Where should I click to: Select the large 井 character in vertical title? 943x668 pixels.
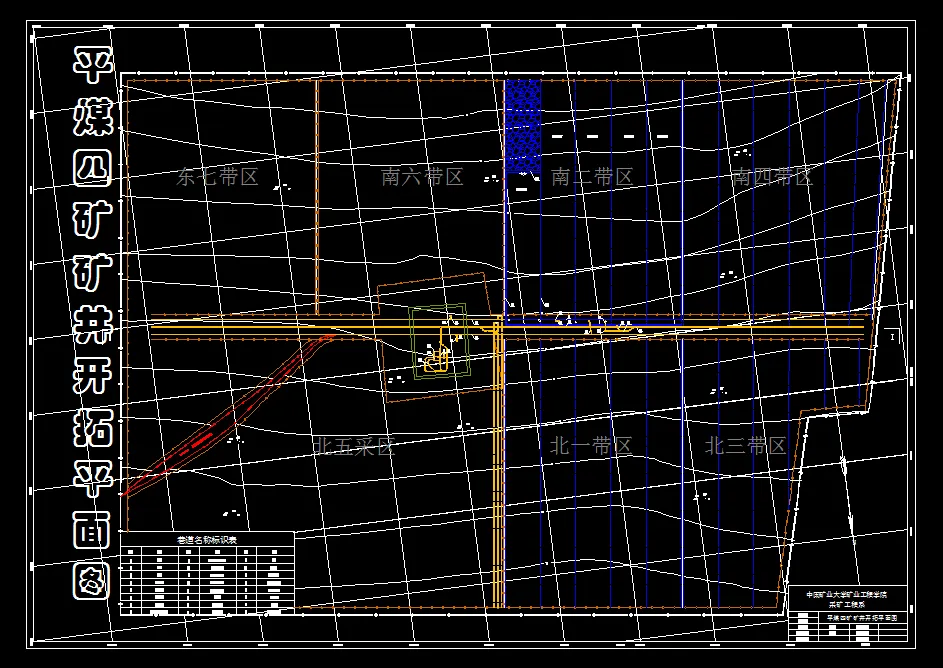[93, 325]
